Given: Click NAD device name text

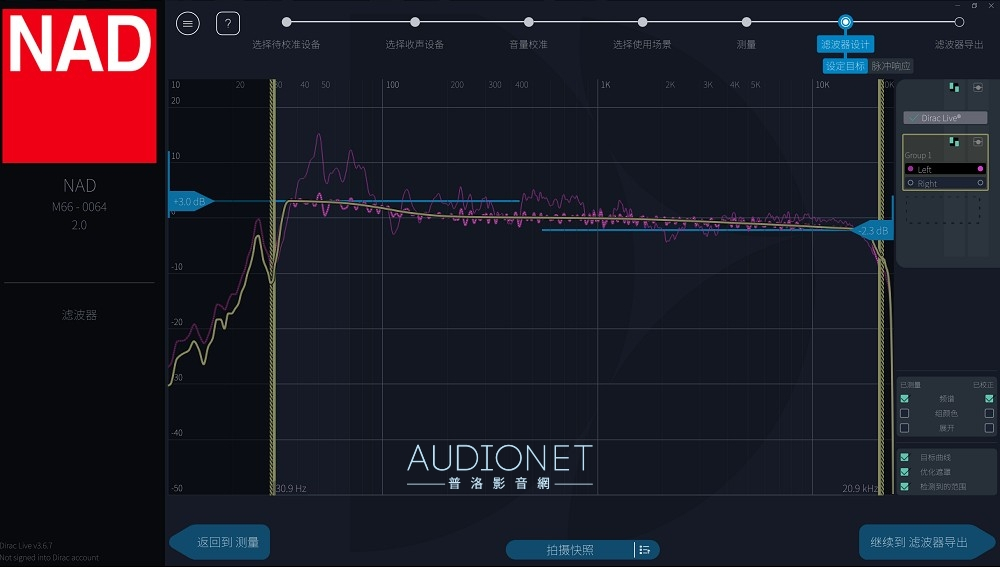Looking at the screenshot, I should coord(80,186).
